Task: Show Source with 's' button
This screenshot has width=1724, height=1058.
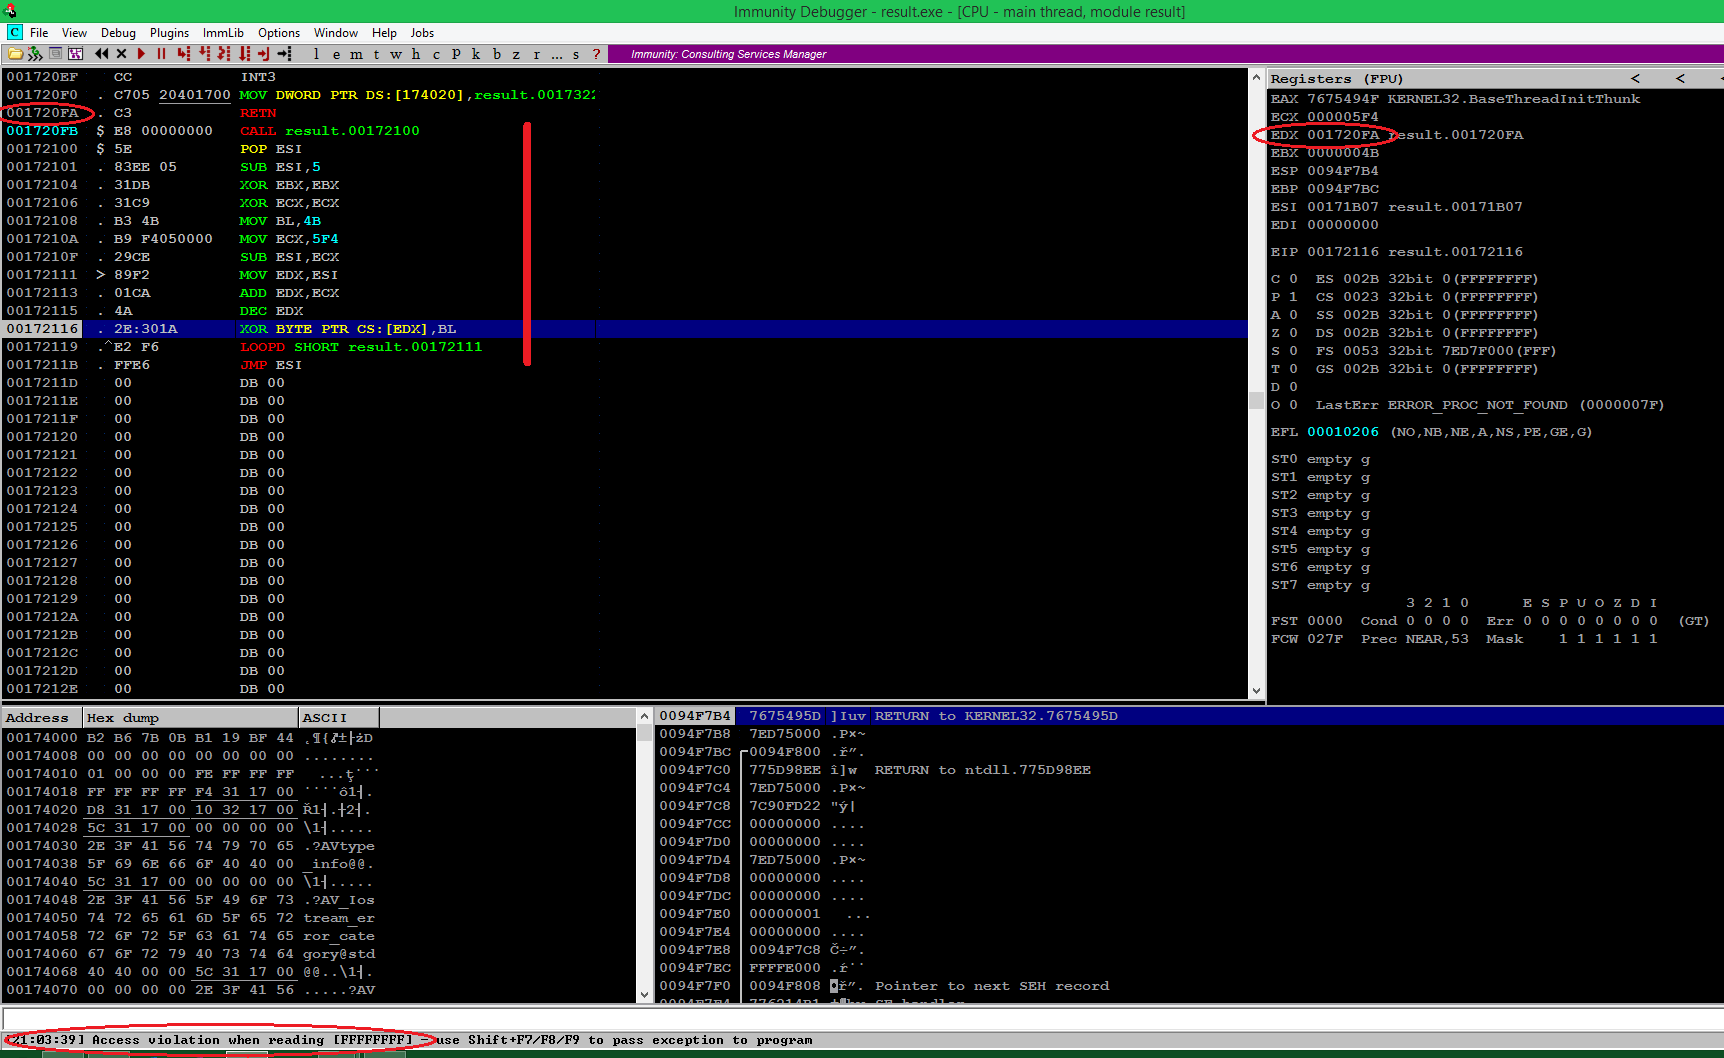Action: [576, 54]
